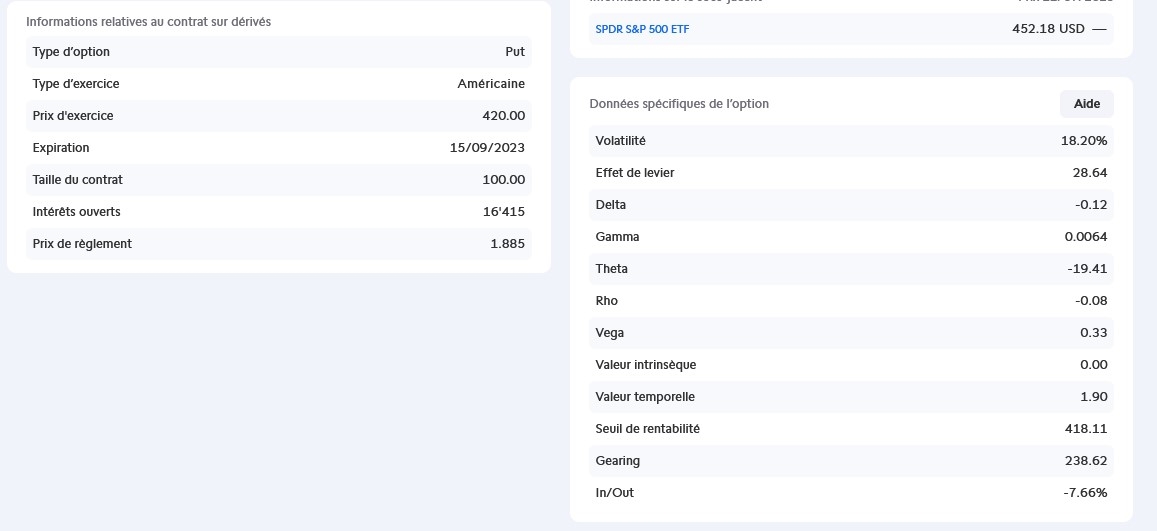Click the In/Out percentage value
Viewport: 1157px width, 531px height.
pos(1085,493)
